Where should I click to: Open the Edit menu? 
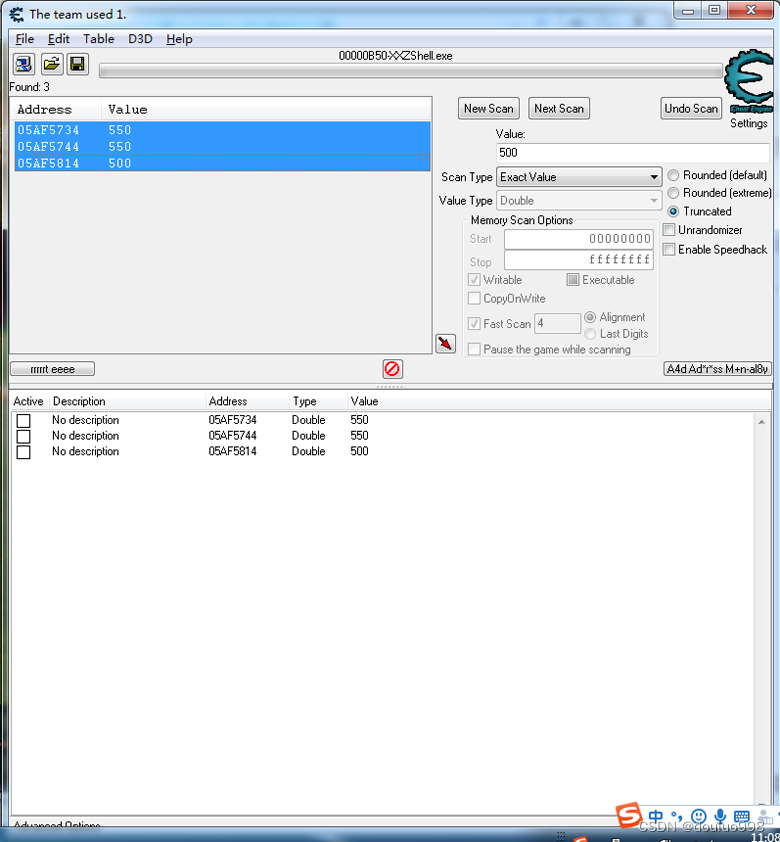pyautogui.click(x=59, y=39)
